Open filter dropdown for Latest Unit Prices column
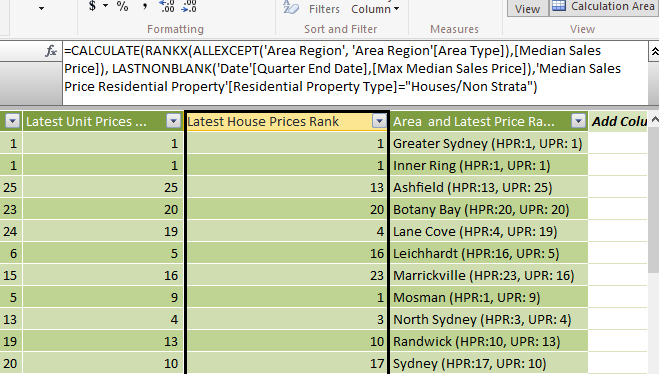This screenshot has height=374, width=659. 173,121
